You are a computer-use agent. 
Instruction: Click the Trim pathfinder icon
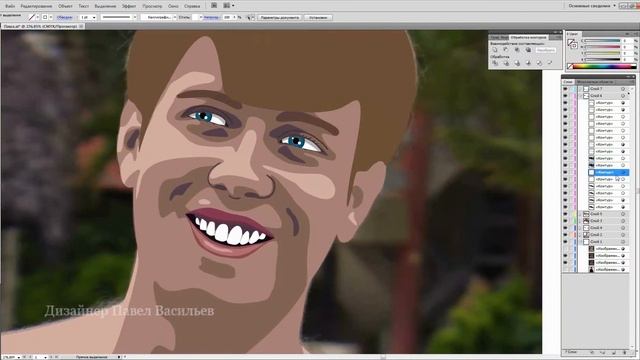506,63
